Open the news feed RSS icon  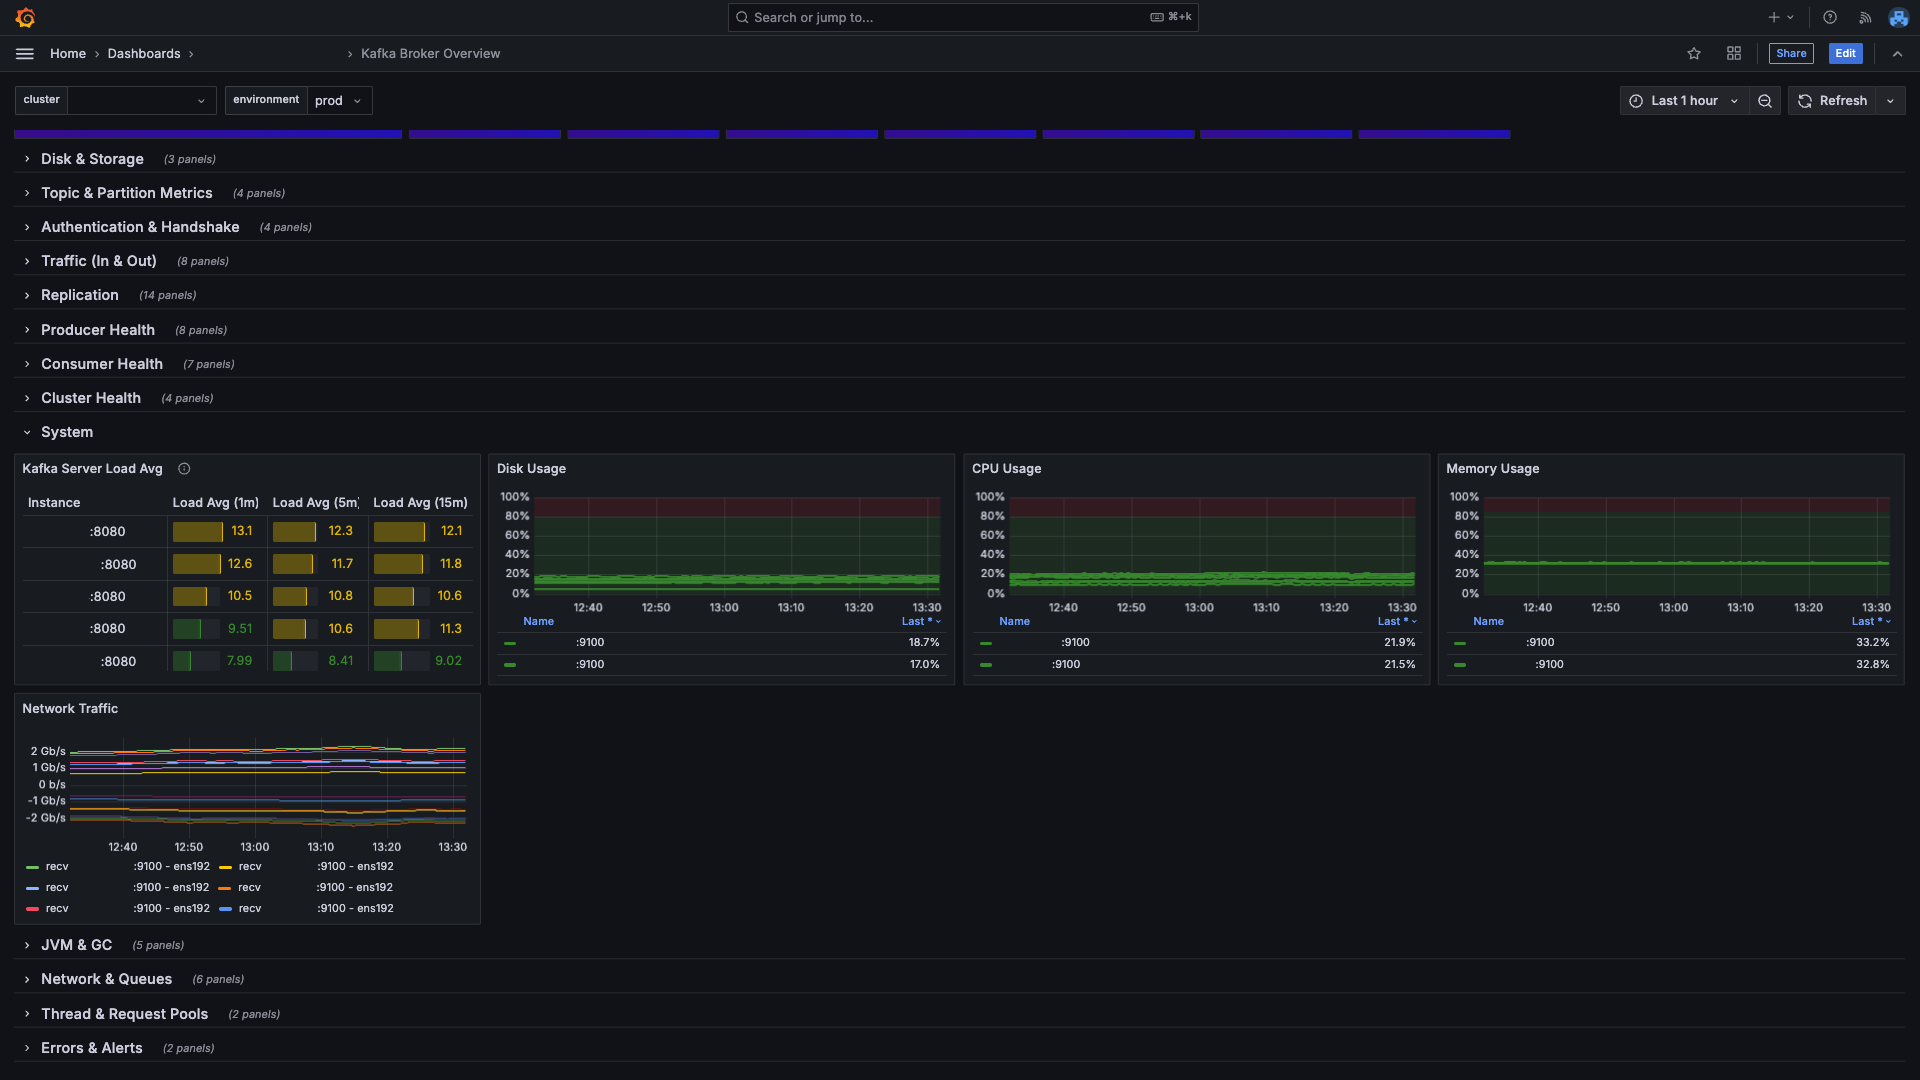[1865, 17]
